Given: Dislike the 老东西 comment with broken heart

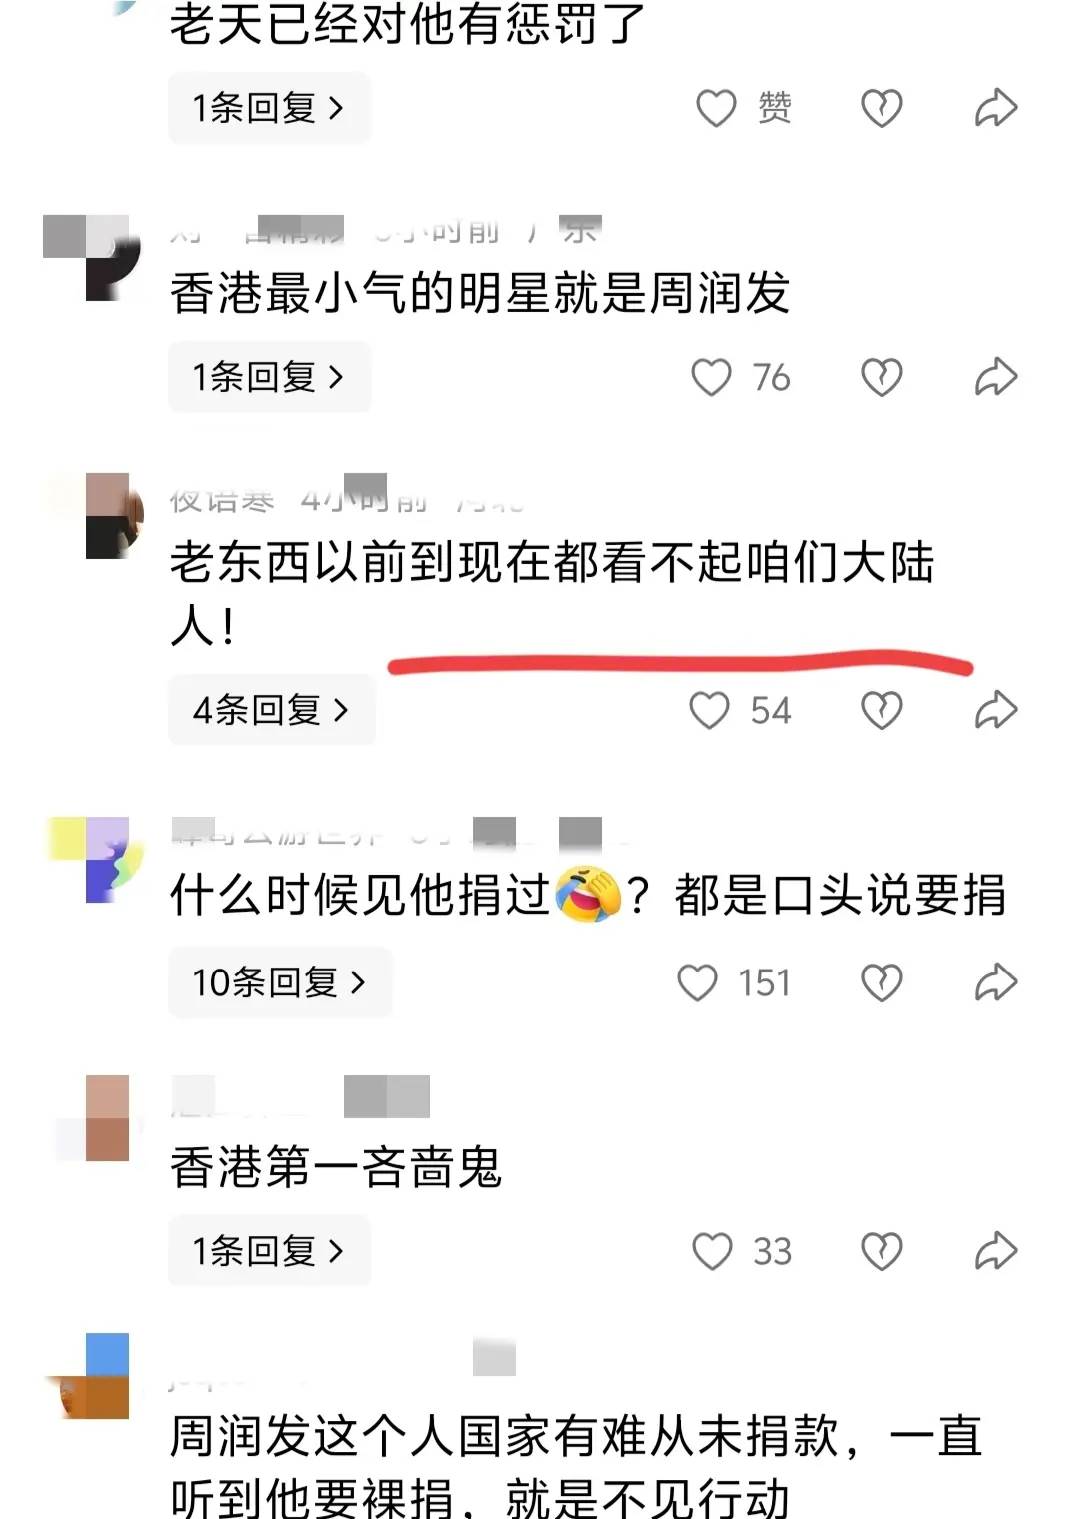Looking at the screenshot, I should pos(882,710).
